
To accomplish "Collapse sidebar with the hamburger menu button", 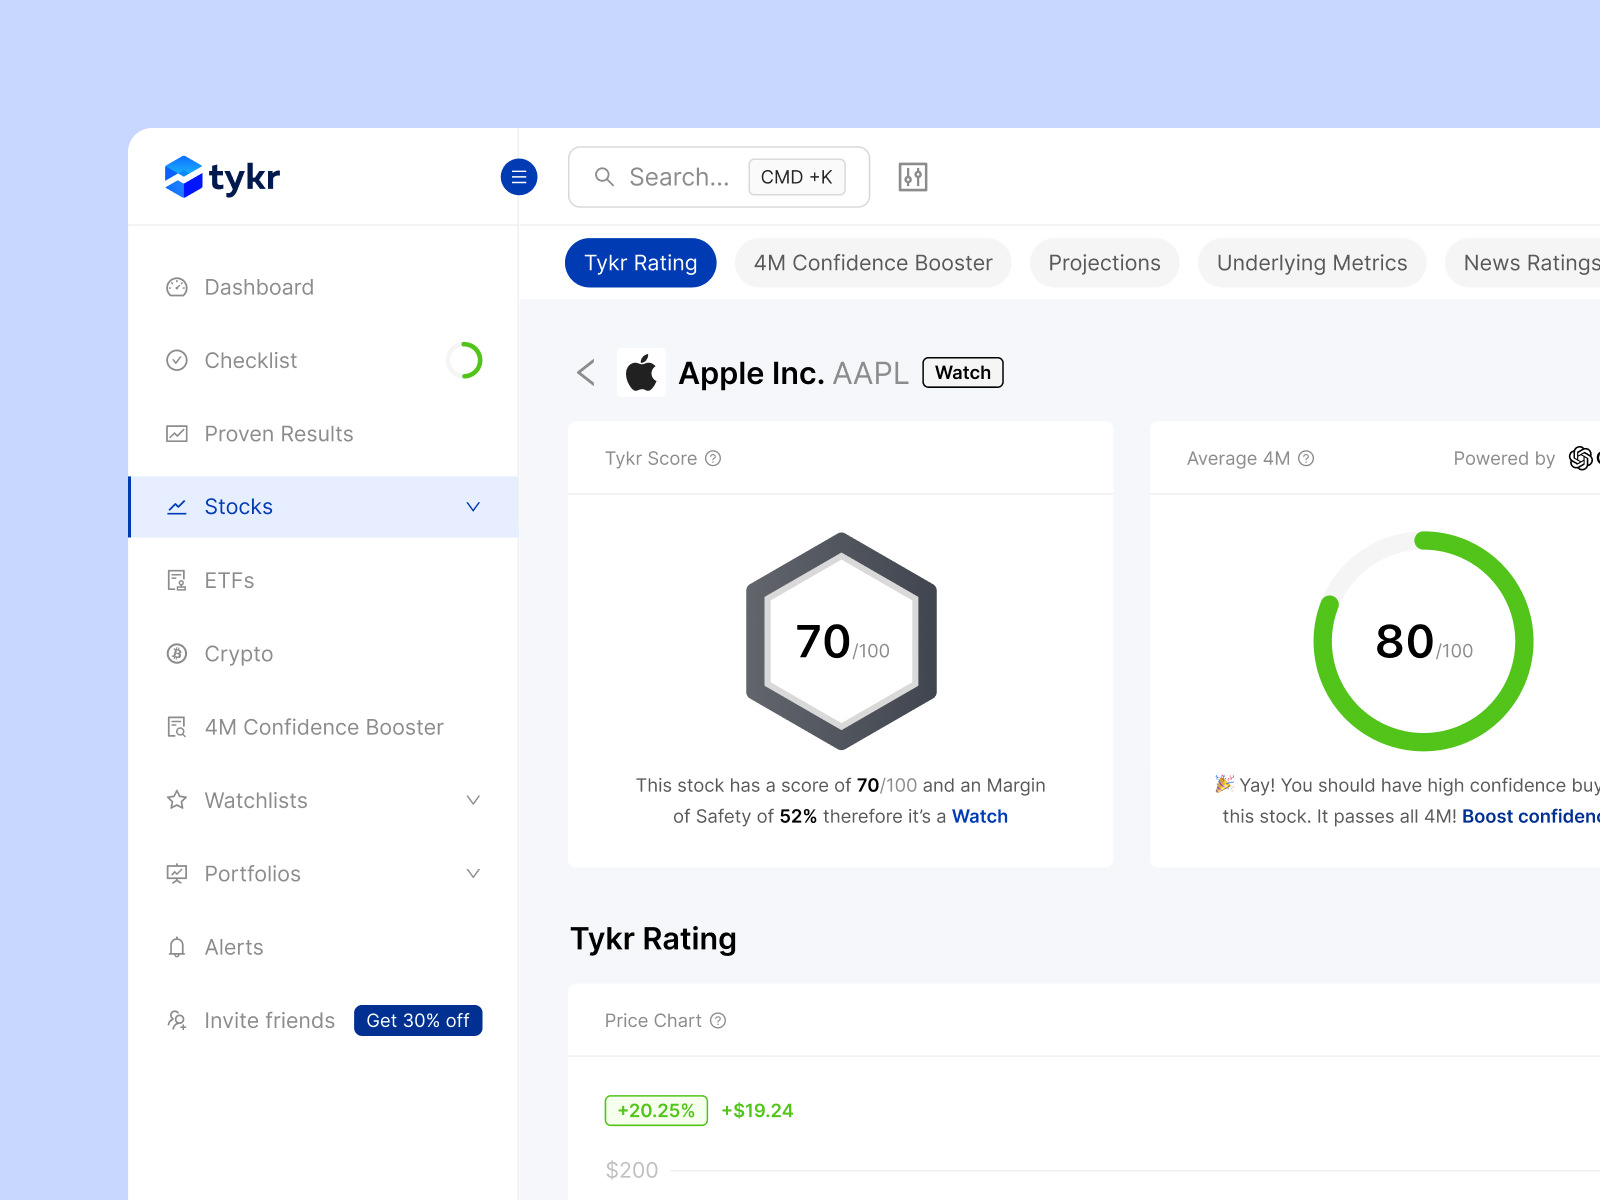I will coord(519,177).
